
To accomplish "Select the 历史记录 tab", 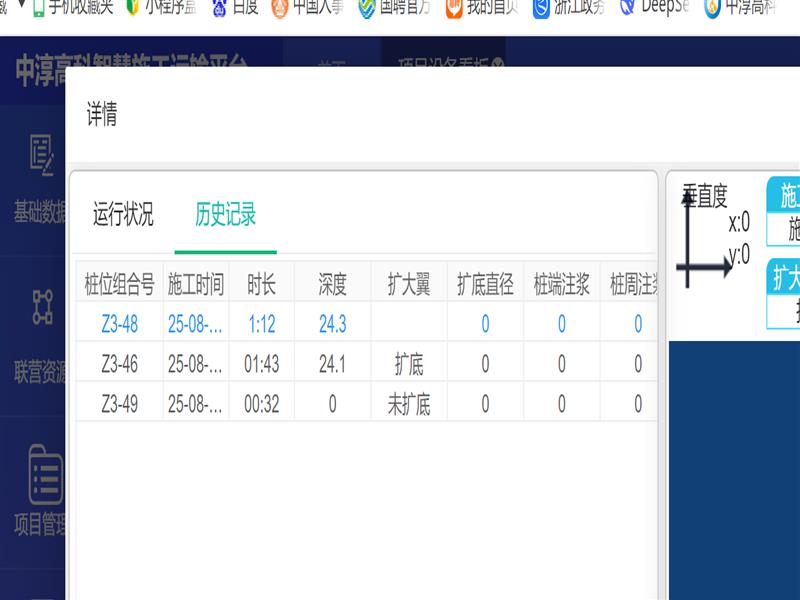I will (225, 214).
